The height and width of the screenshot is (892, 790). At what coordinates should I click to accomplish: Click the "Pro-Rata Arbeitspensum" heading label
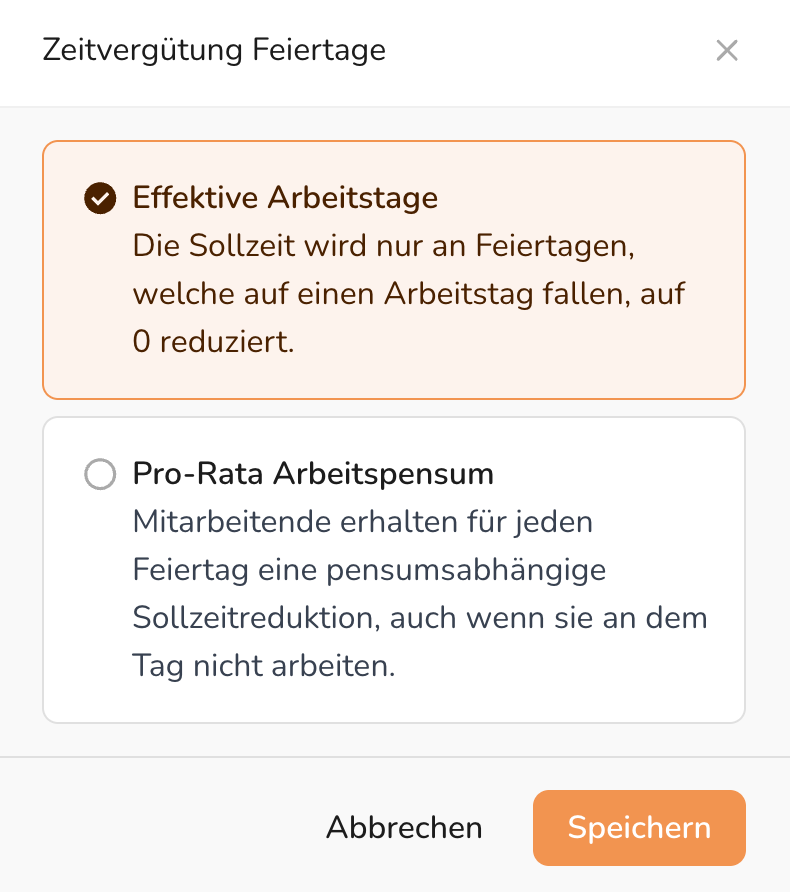313,474
